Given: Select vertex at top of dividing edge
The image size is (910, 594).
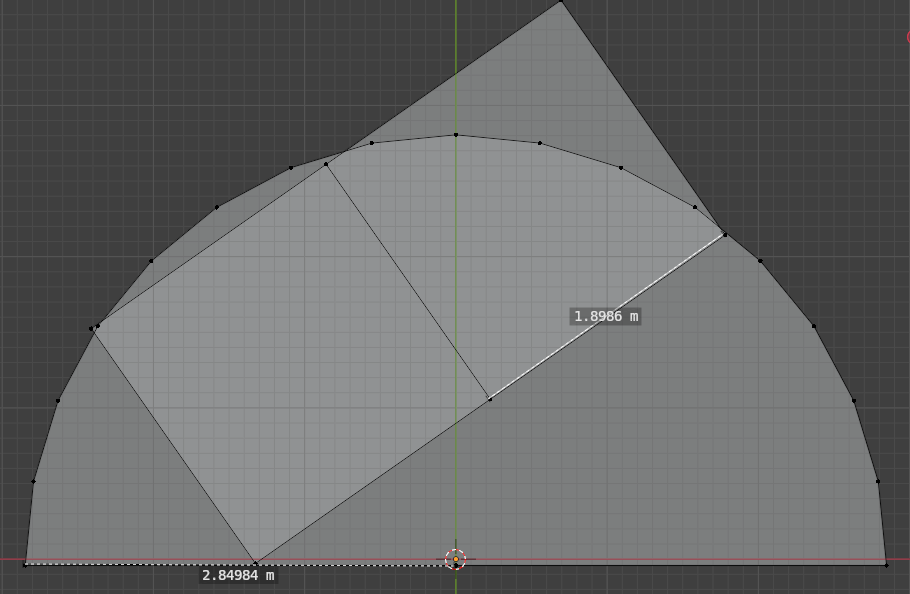Looking at the screenshot, I should click(x=326, y=164).
